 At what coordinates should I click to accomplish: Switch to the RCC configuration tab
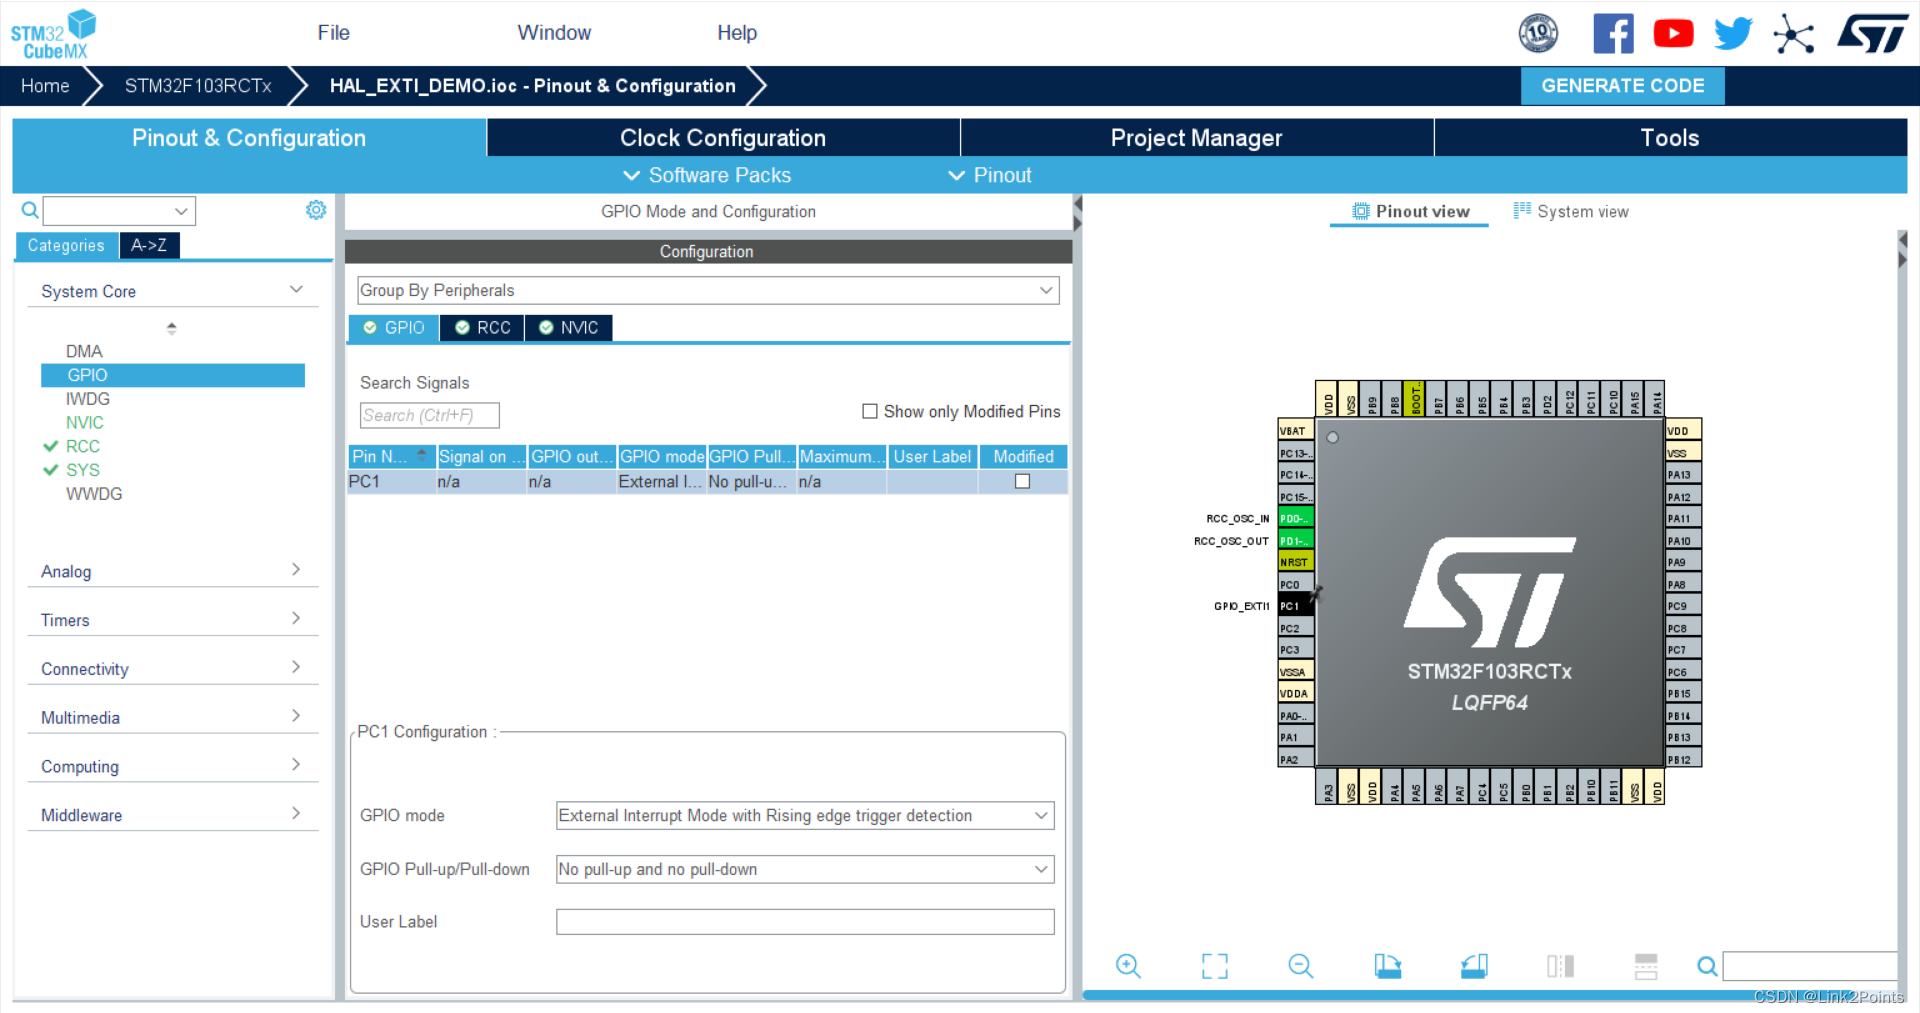(482, 327)
